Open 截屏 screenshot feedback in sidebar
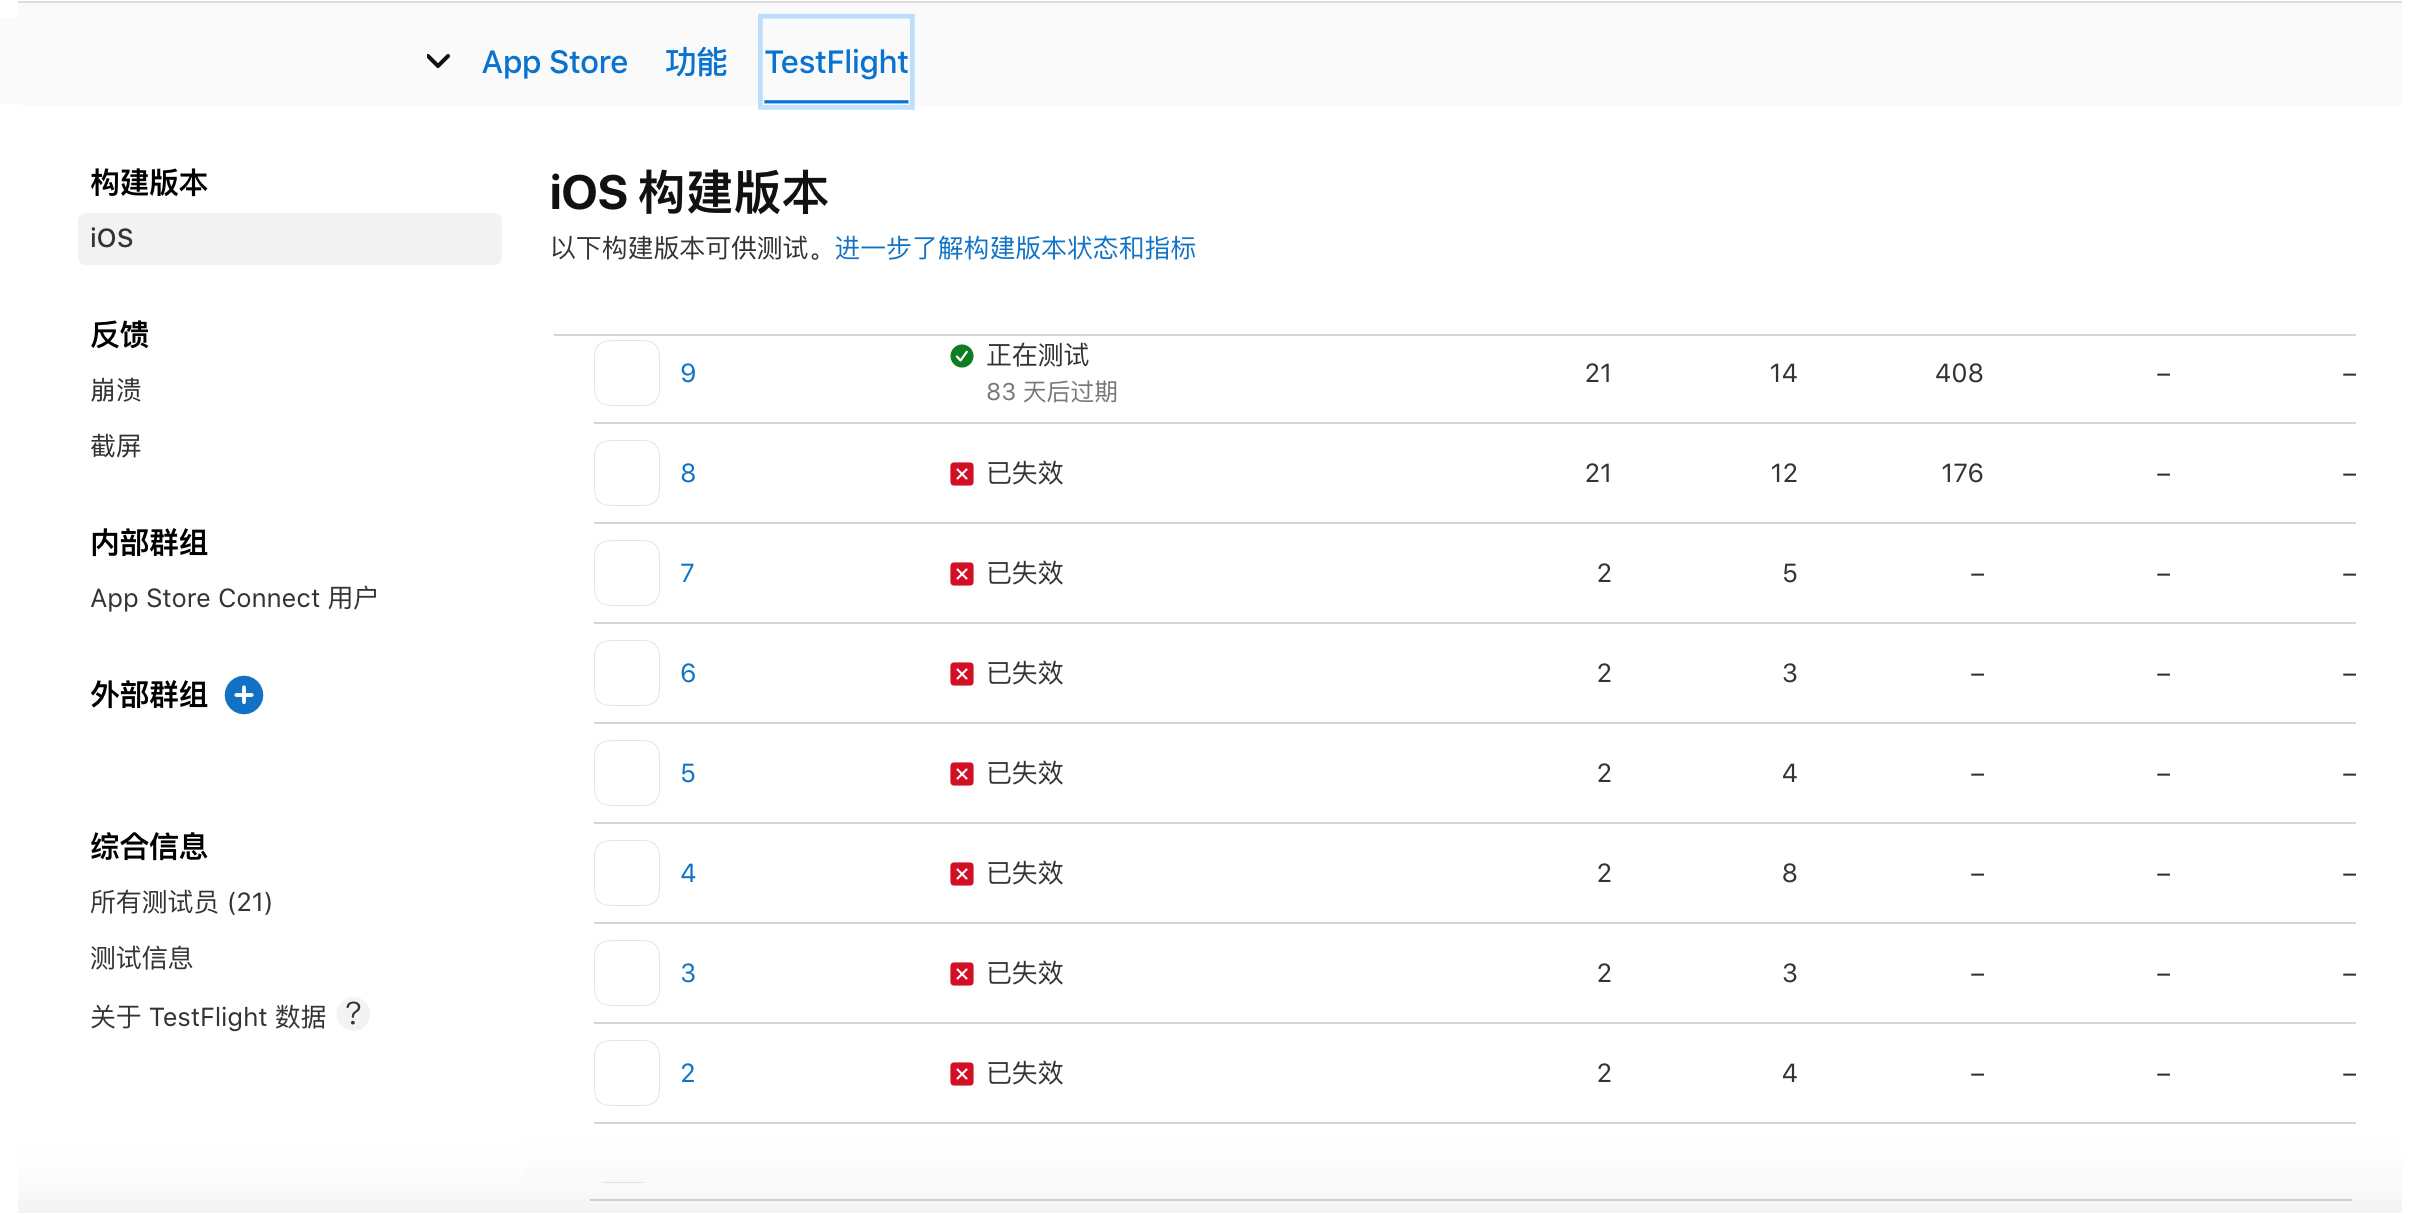2420x1214 pixels. [116, 446]
